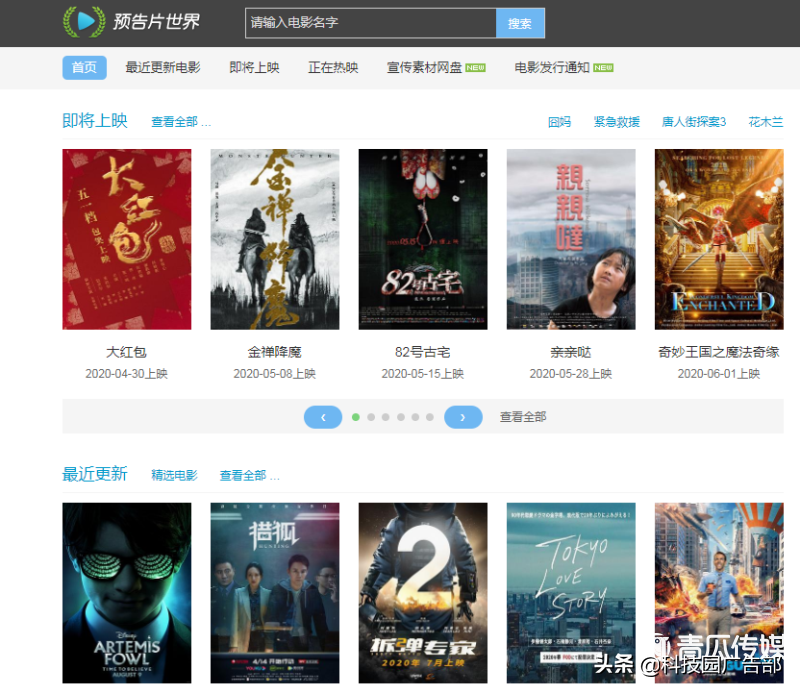800x693 pixels.
Task: Select the fifth carousel page dot
Action: [x=415, y=417]
